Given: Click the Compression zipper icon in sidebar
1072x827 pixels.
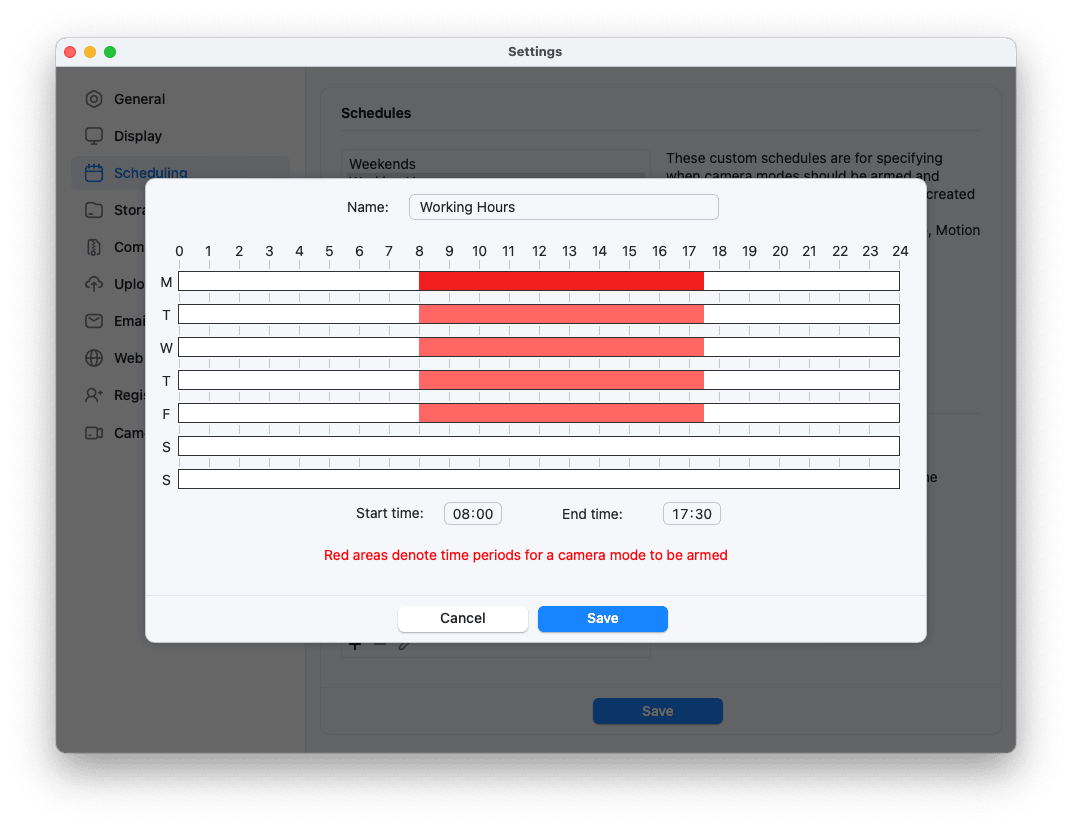Looking at the screenshot, I should 93,247.
